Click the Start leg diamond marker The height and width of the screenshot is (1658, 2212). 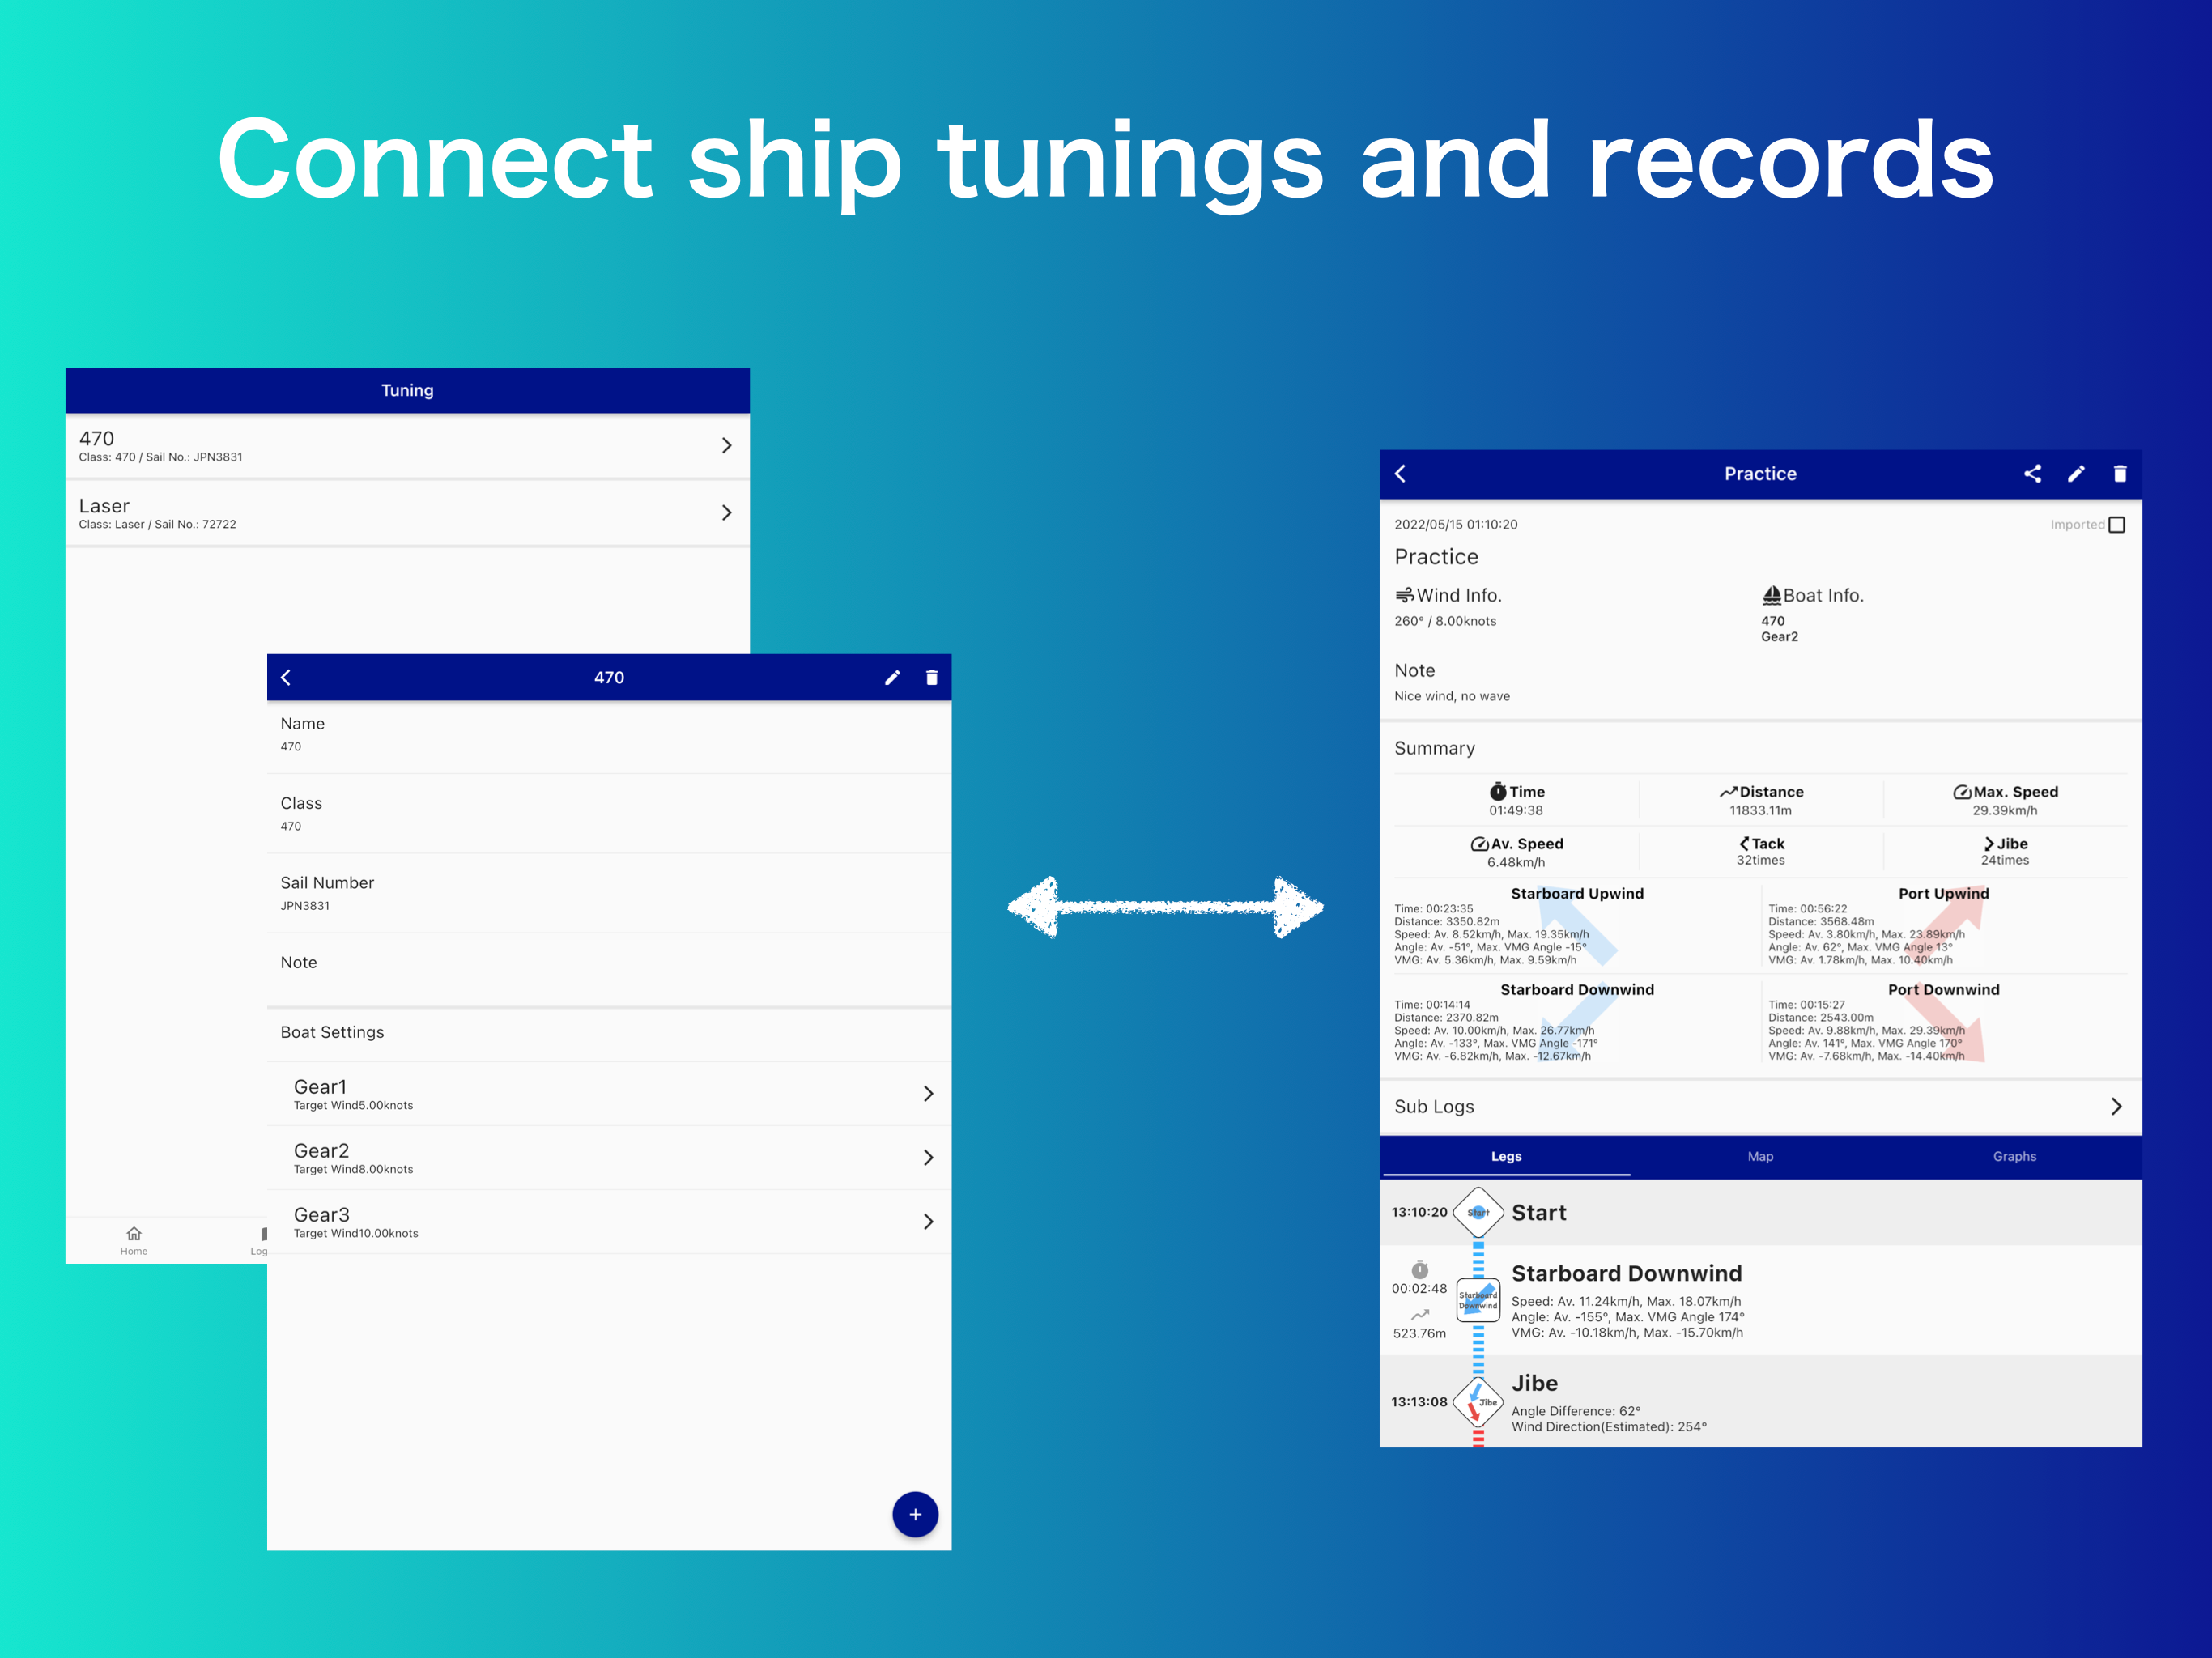[1478, 1212]
